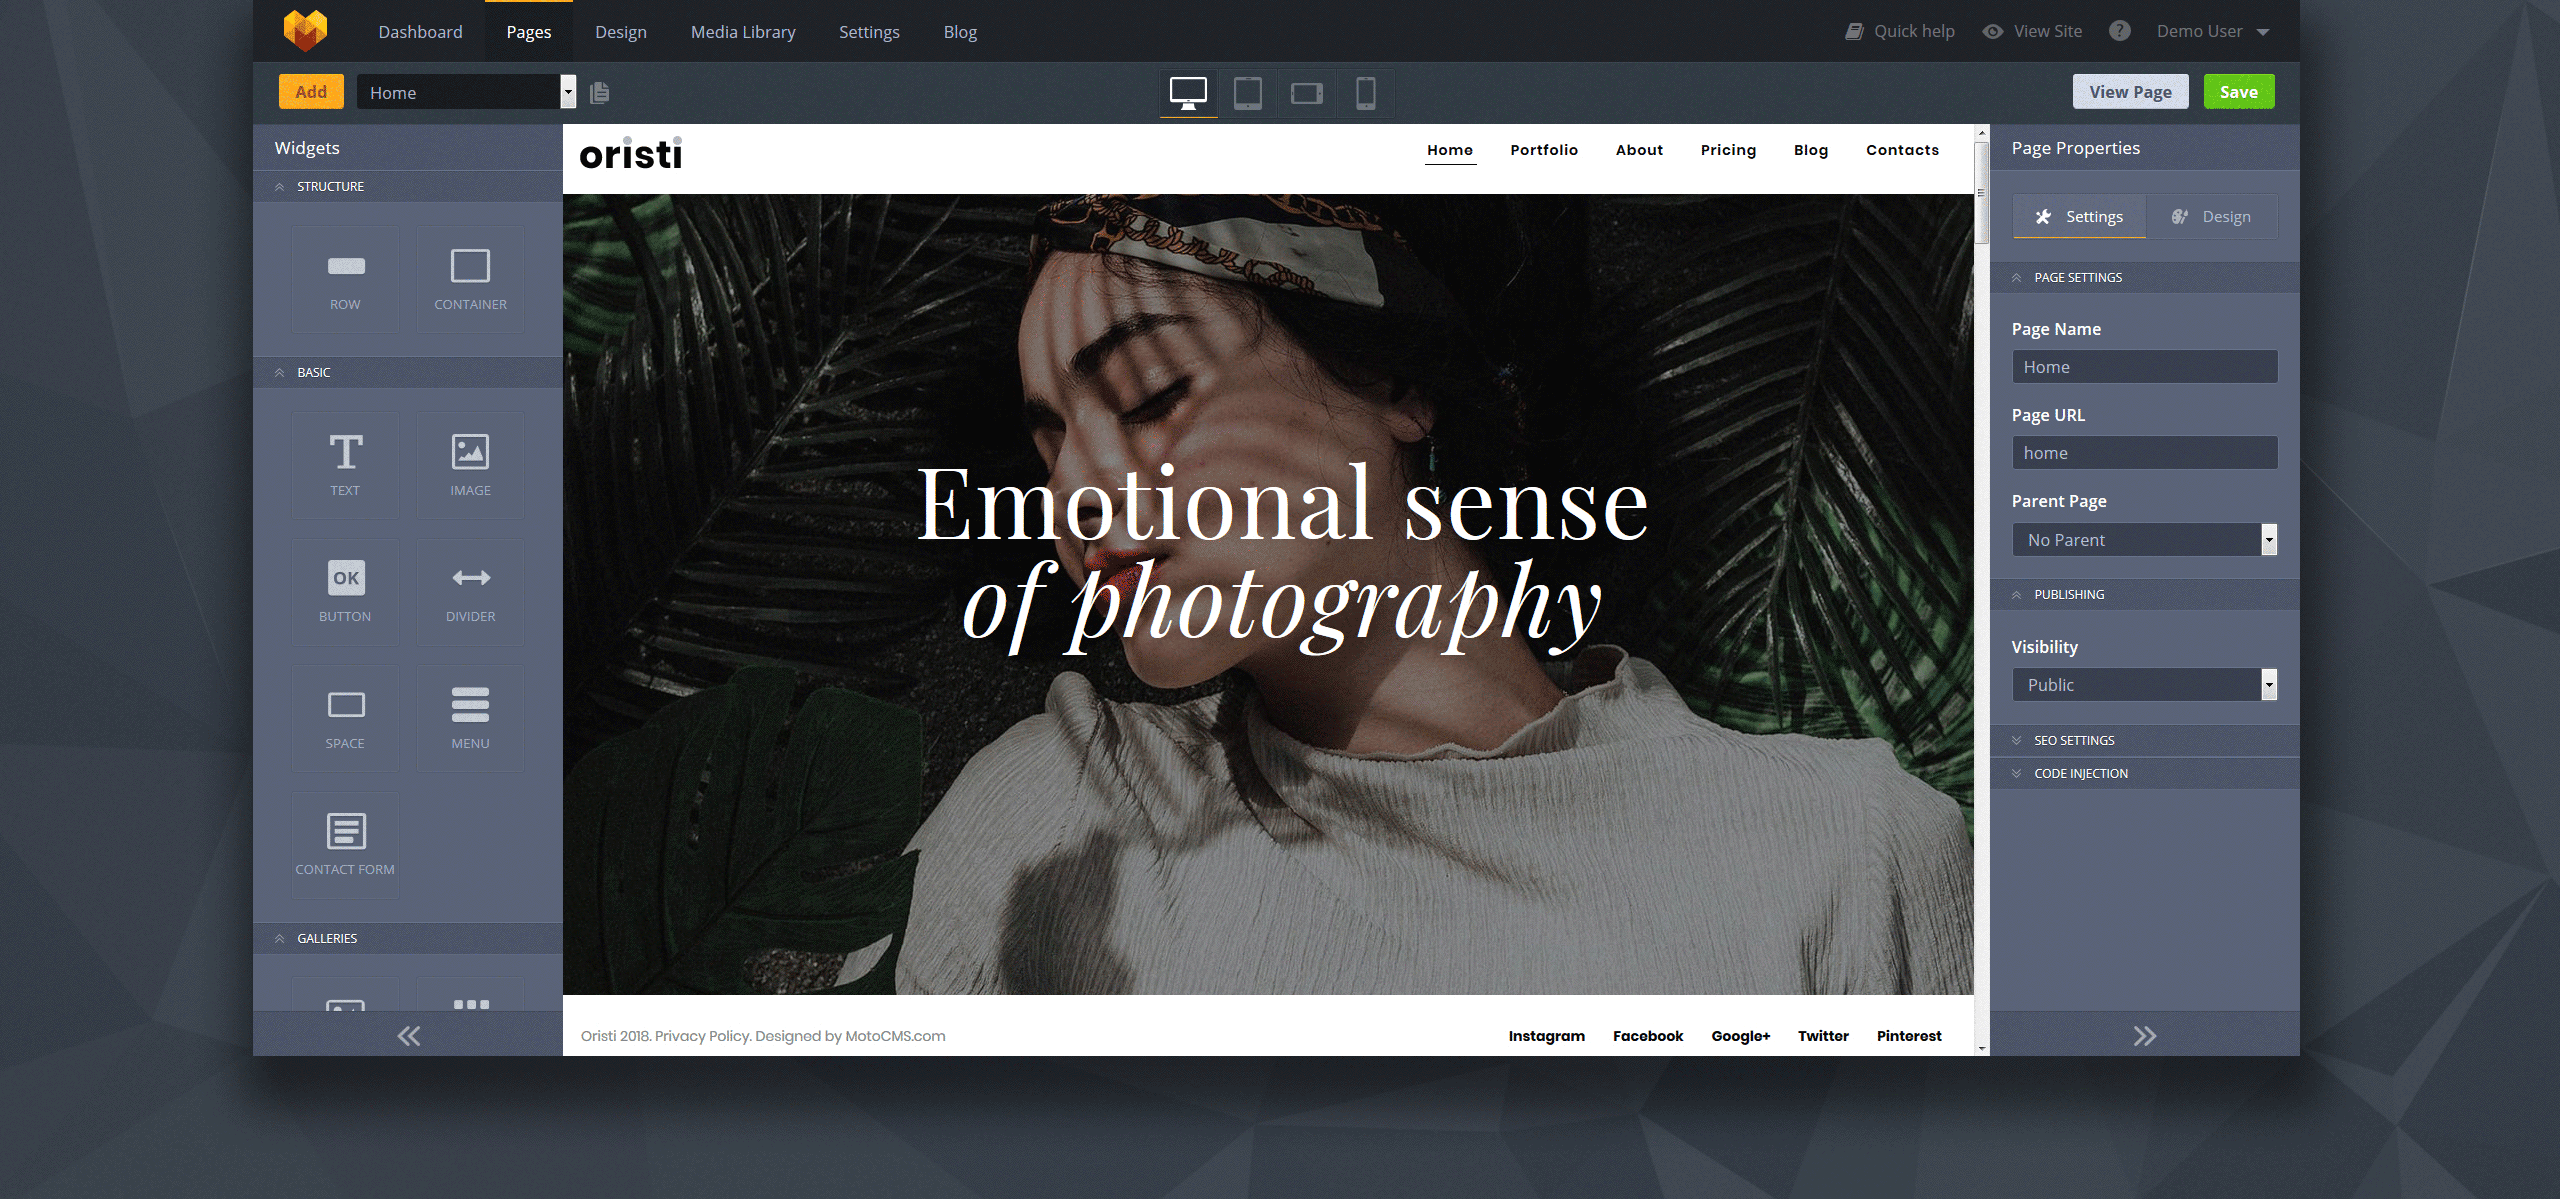This screenshot has width=2560, height=1199.
Task: Switch to desktop preview mode
Action: (x=1188, y=93)
